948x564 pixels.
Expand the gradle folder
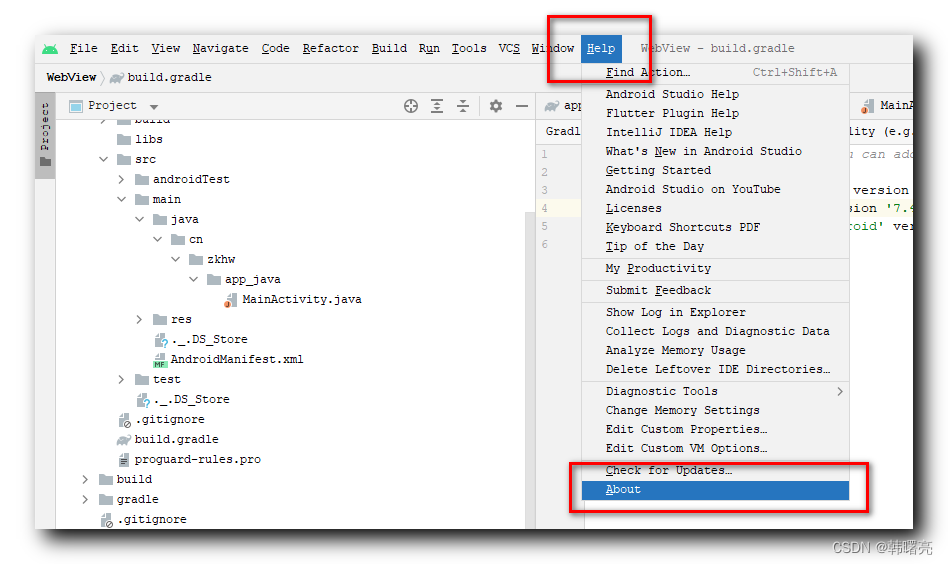85,499
